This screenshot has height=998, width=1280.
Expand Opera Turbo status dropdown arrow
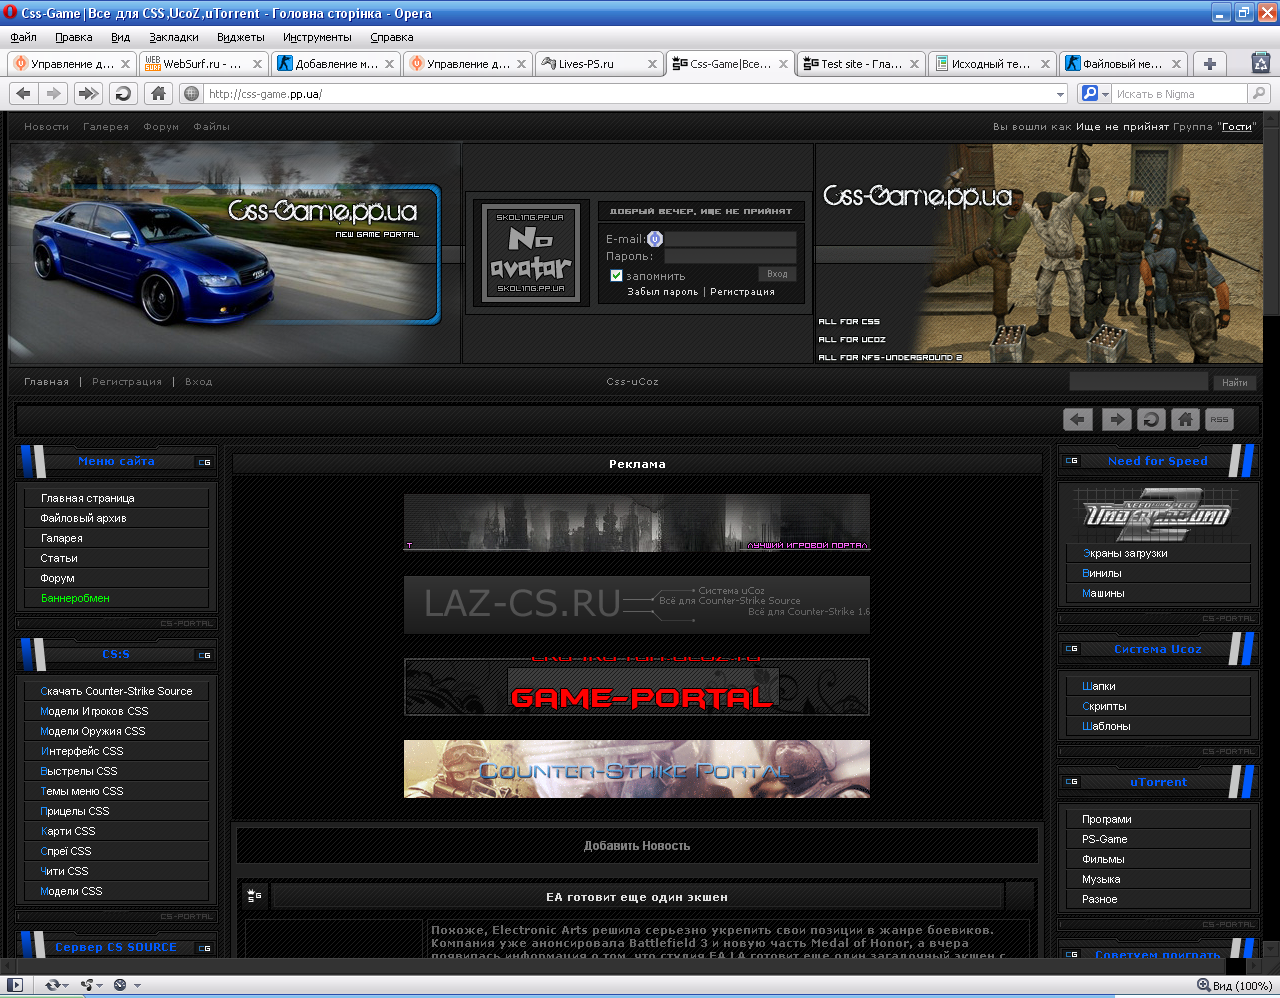[x=137, y=986]
